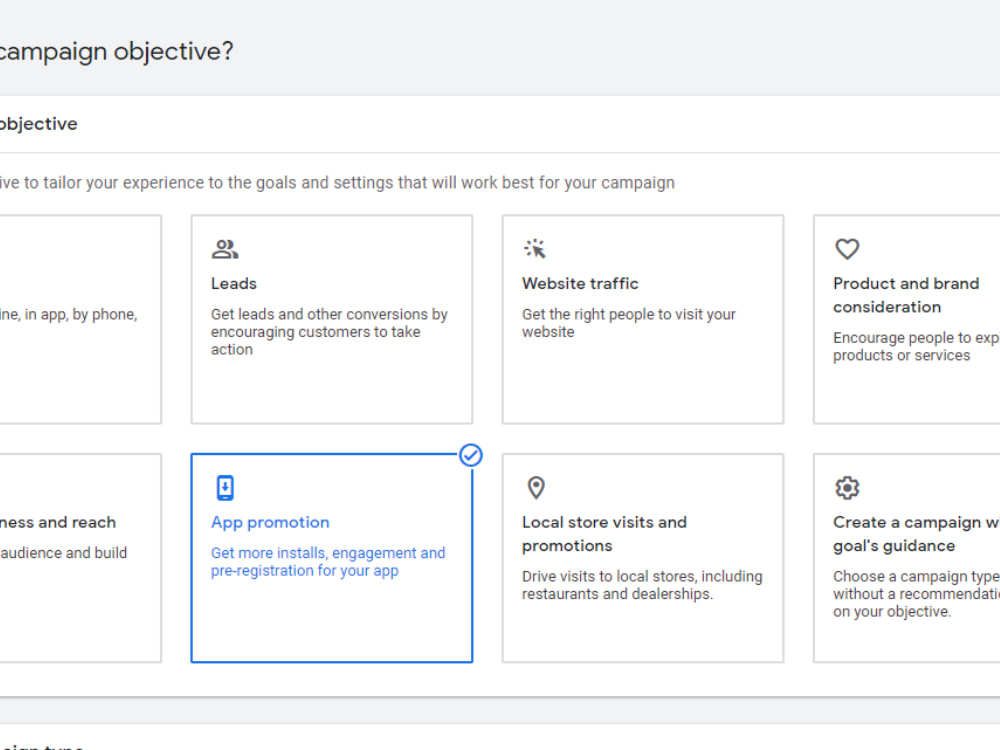Choose the Local store visits and promotions card
Viewport: 1000px width, 750px height.
click(642, 630)
